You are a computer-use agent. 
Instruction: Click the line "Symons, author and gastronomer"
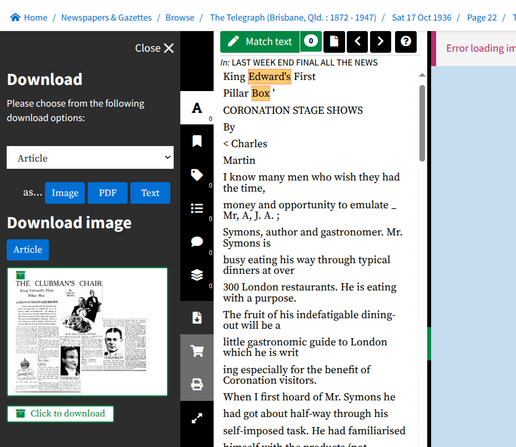313,232
